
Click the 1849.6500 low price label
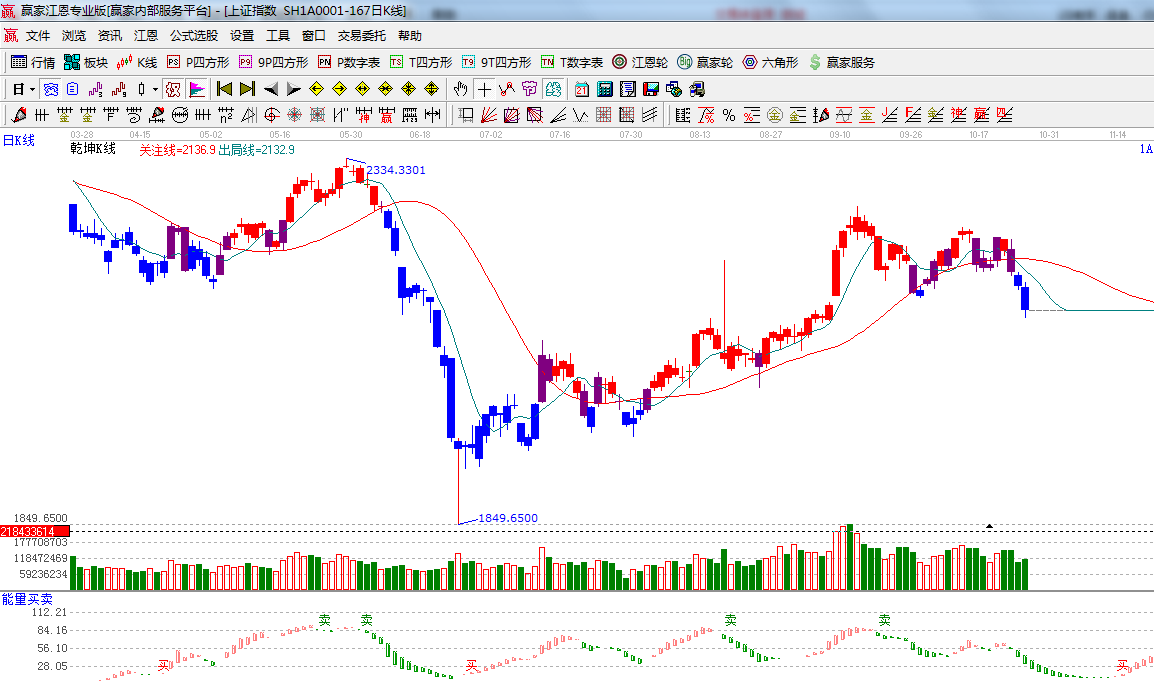[x=508, y=518]
